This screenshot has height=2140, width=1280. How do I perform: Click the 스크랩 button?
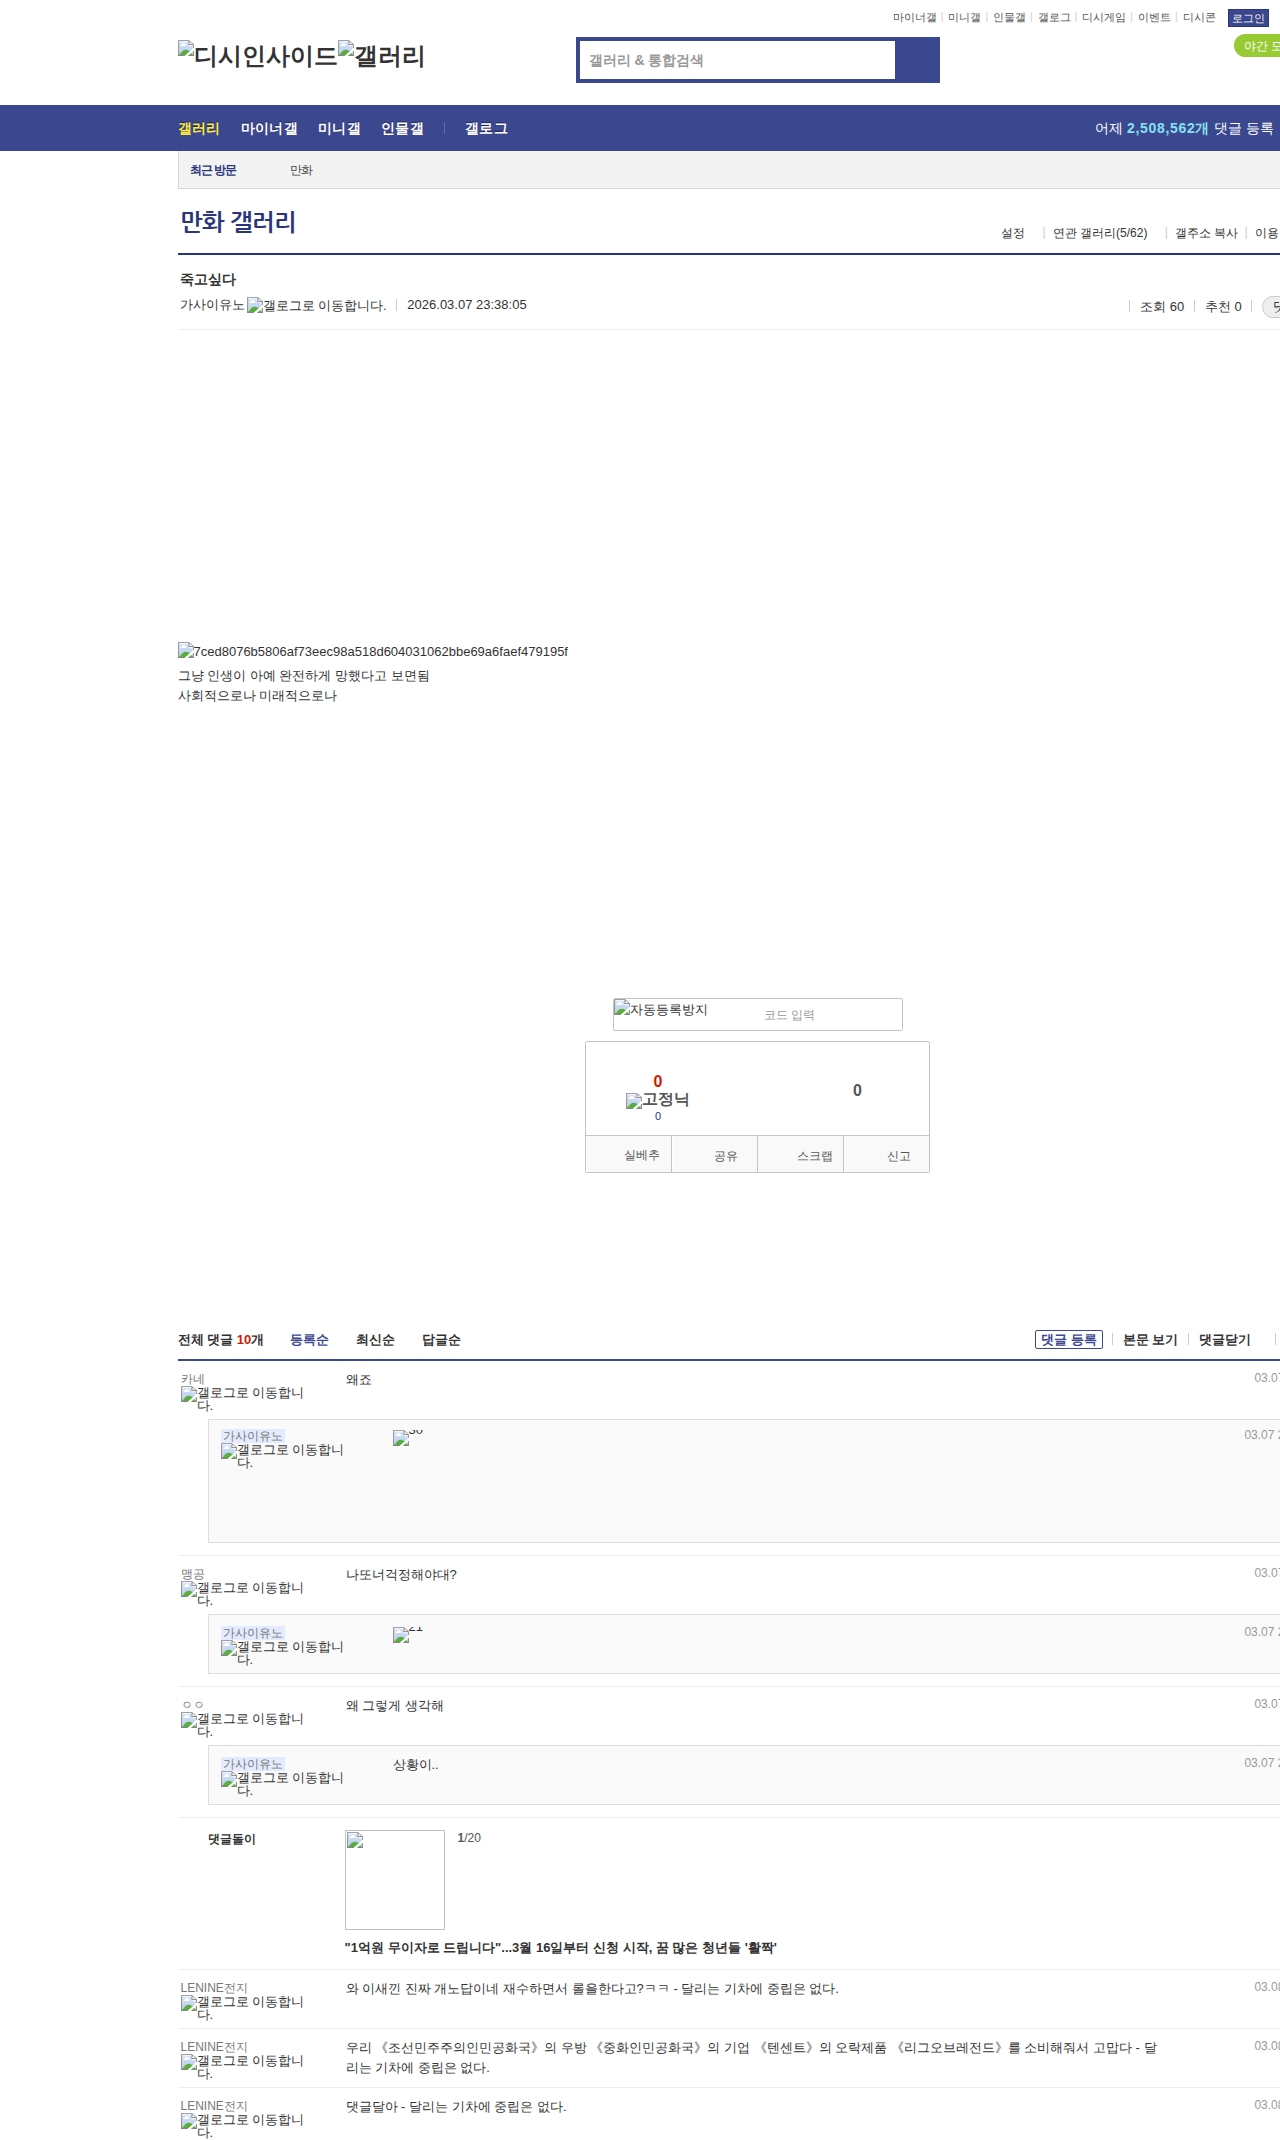[801, 1155]
